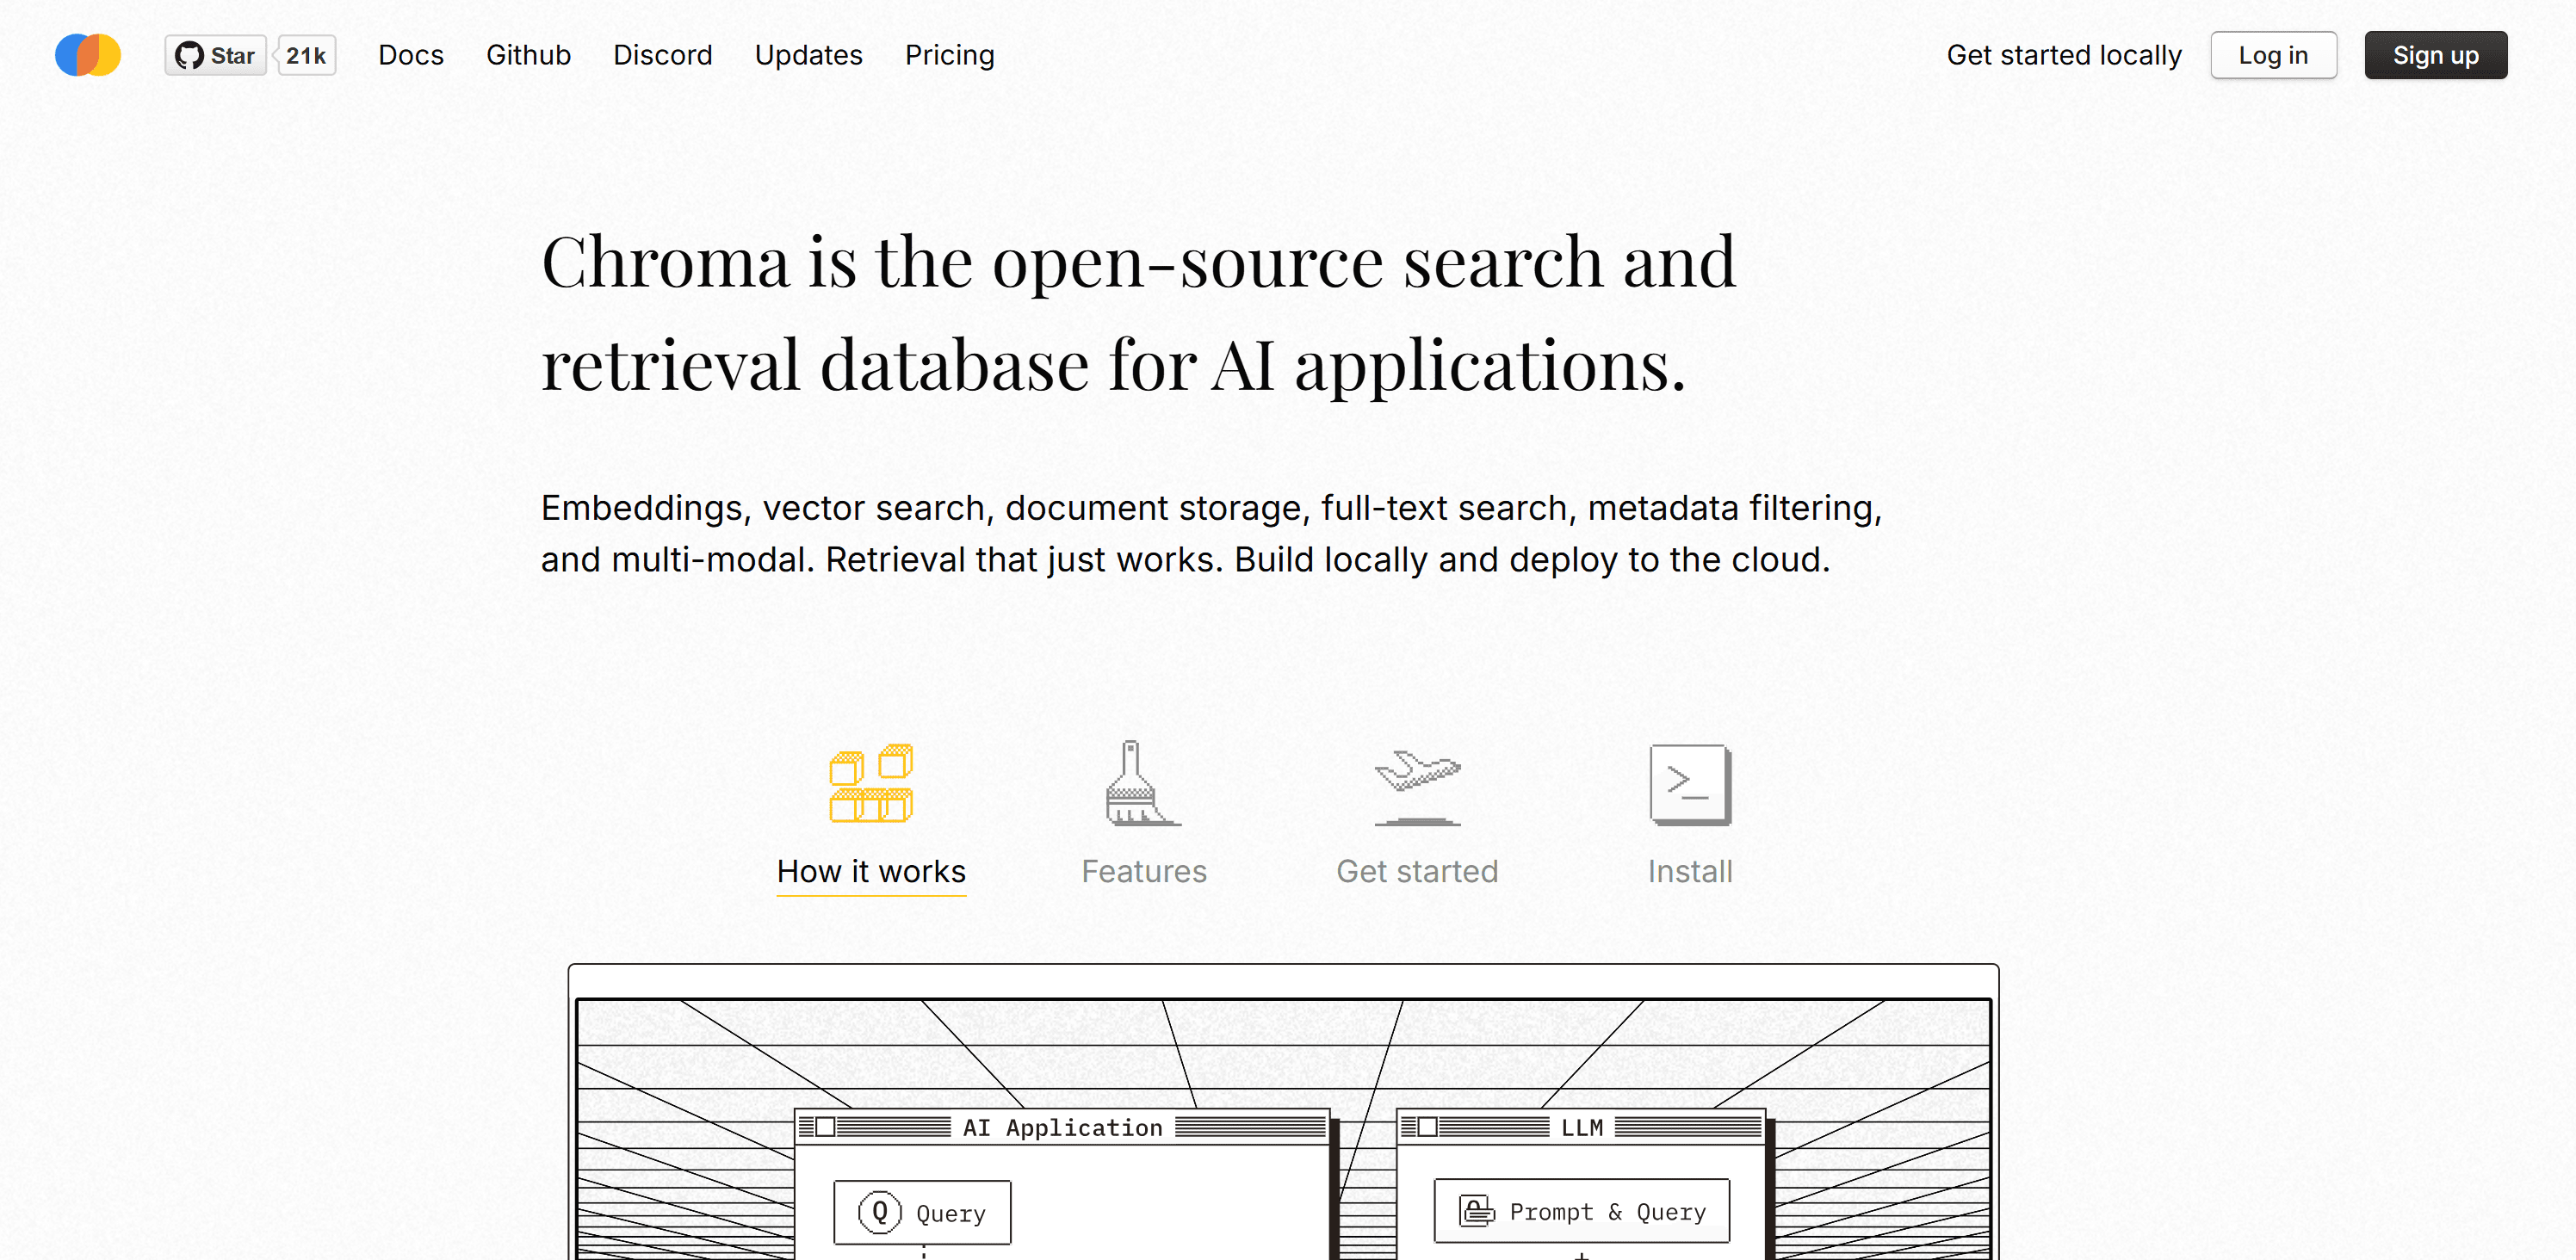This screenshot has width=2576, height=1260.
Task: Click the Chroma logo icon
Action: tap(88, 55)
